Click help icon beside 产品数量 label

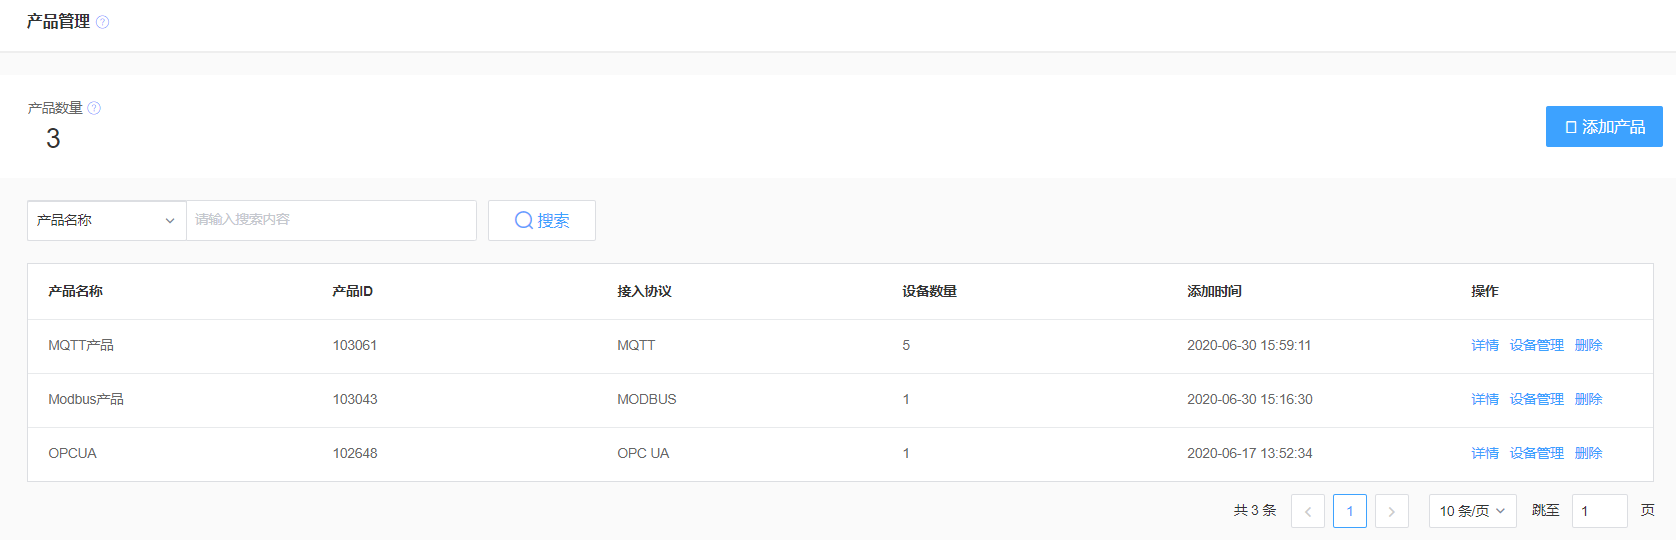point(94,108)
